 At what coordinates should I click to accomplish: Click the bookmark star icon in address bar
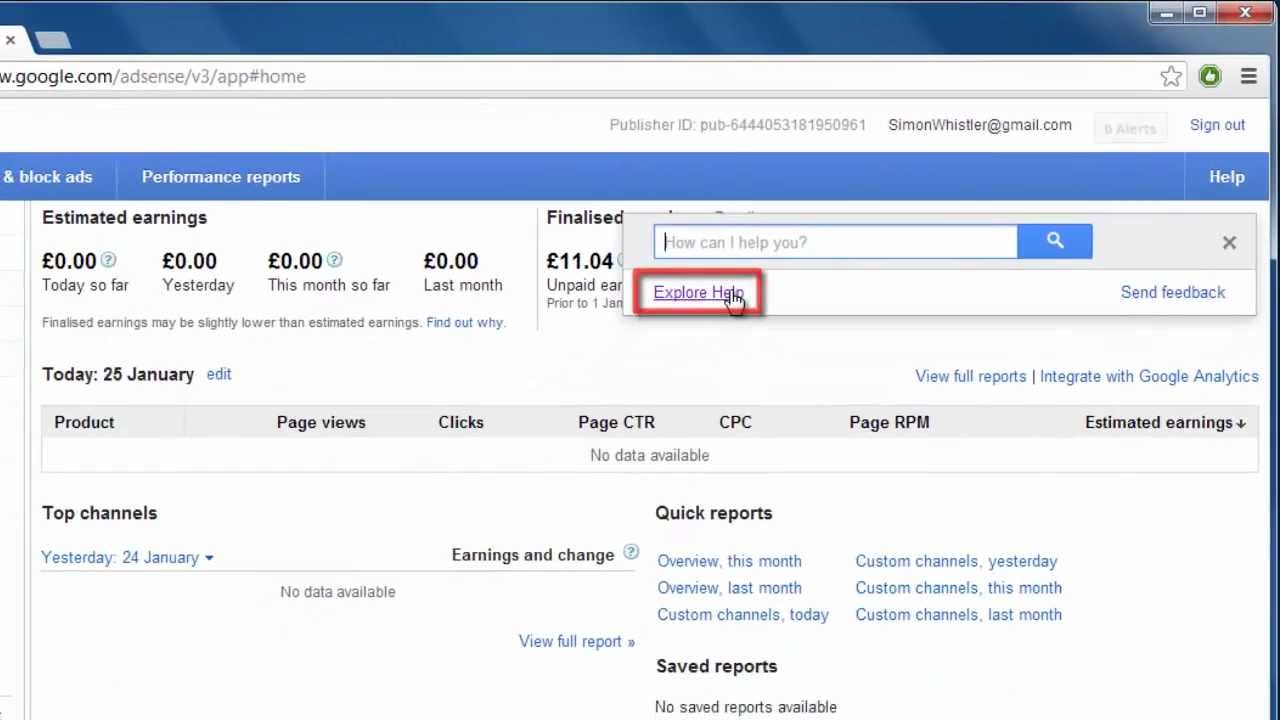click(1171, 76)
